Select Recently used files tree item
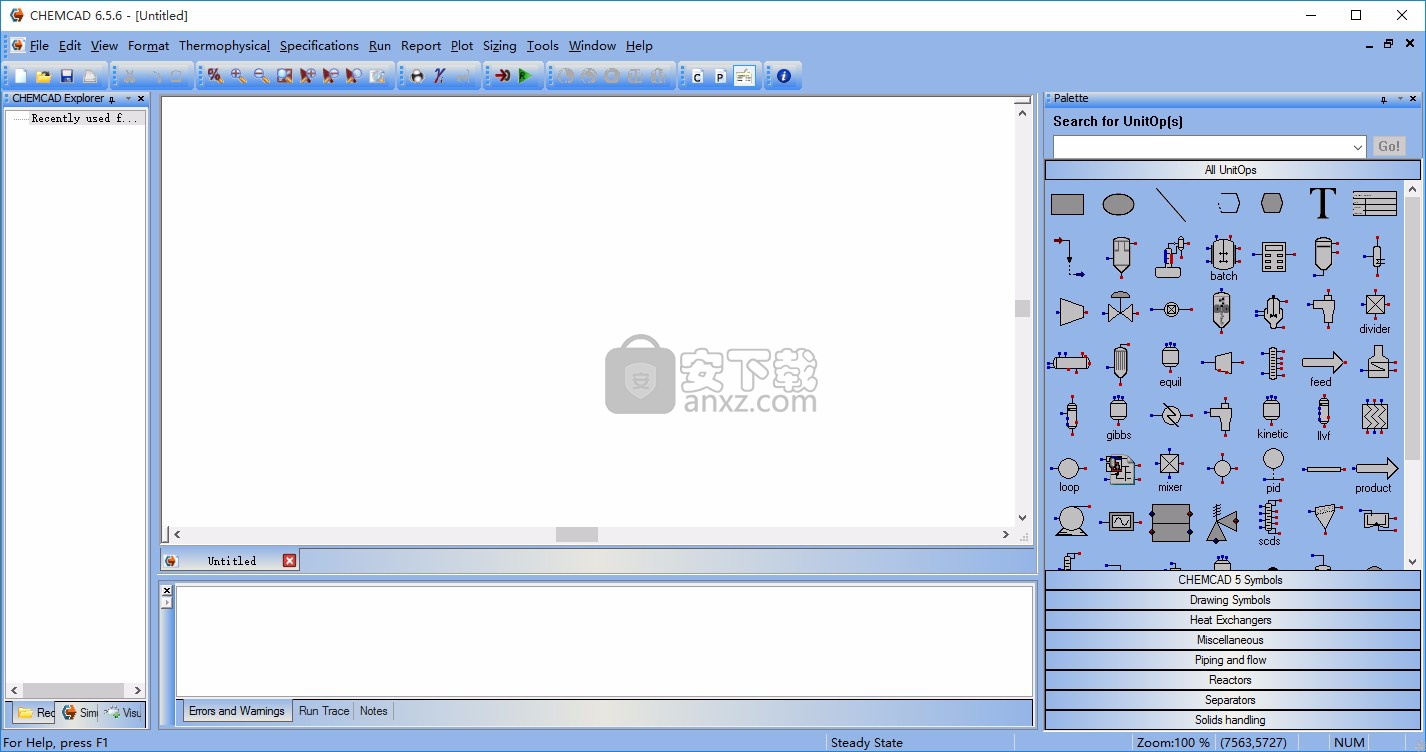 84,118
